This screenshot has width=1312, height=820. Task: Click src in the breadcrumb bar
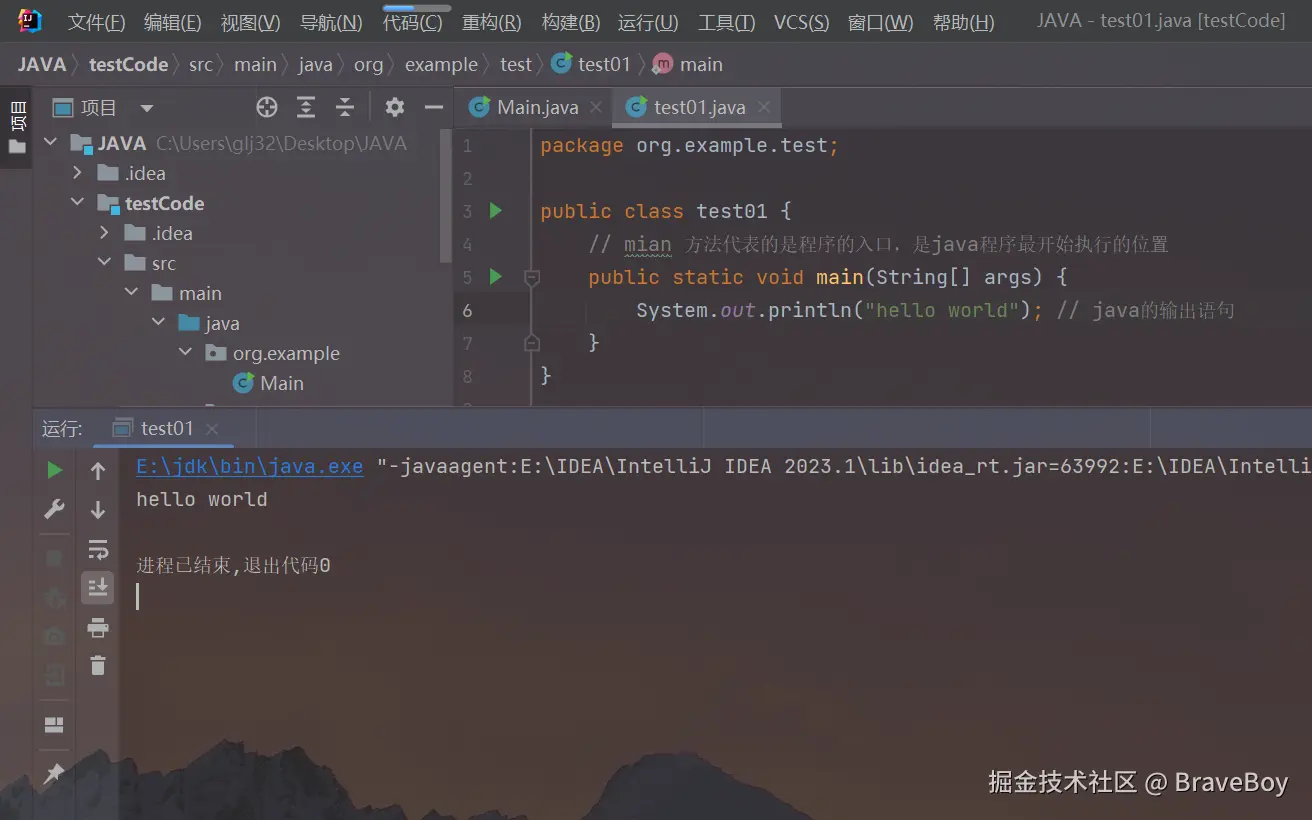201,65
